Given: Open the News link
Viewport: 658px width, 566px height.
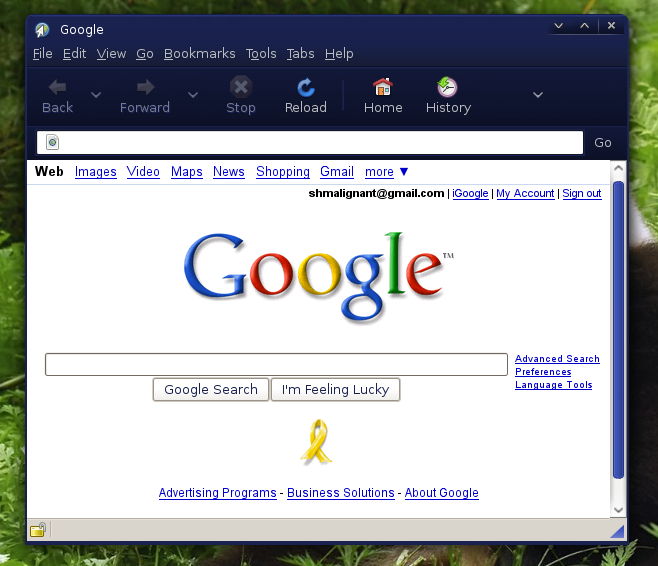Looking at the screenshot, I should point(229,172).
